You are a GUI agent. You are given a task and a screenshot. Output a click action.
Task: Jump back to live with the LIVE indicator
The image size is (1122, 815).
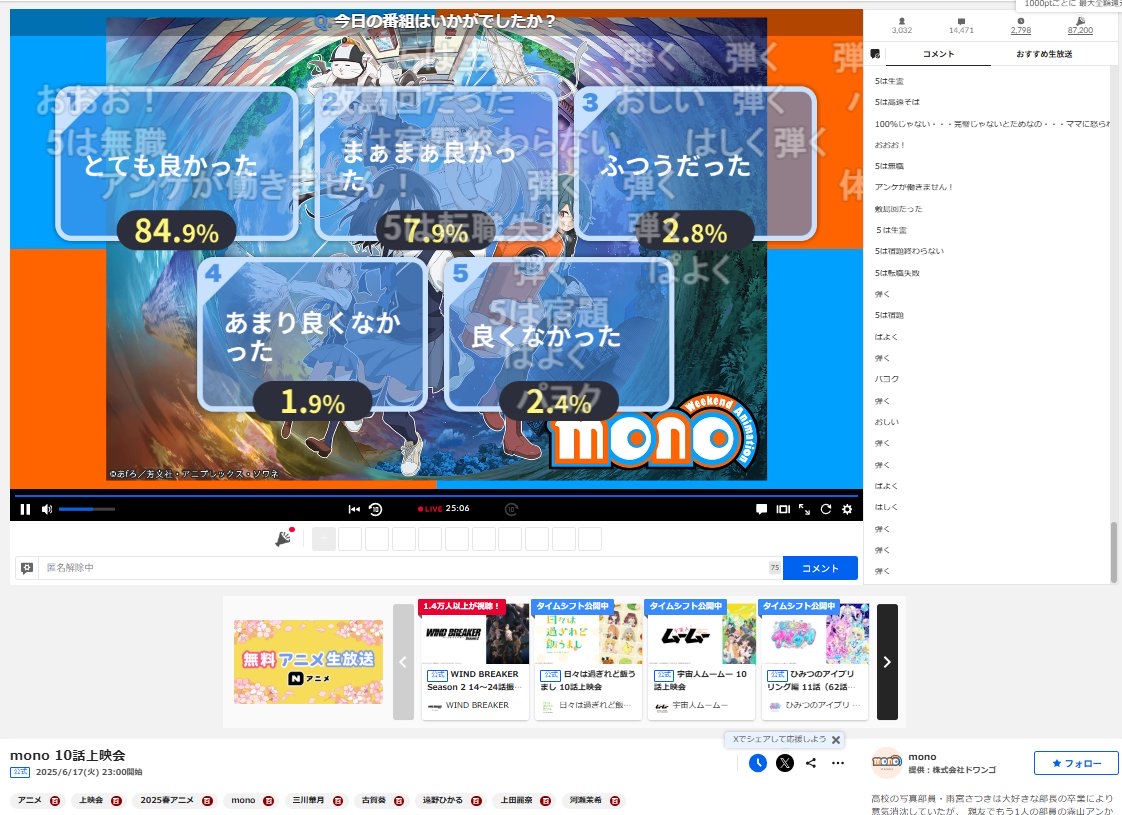432,508
